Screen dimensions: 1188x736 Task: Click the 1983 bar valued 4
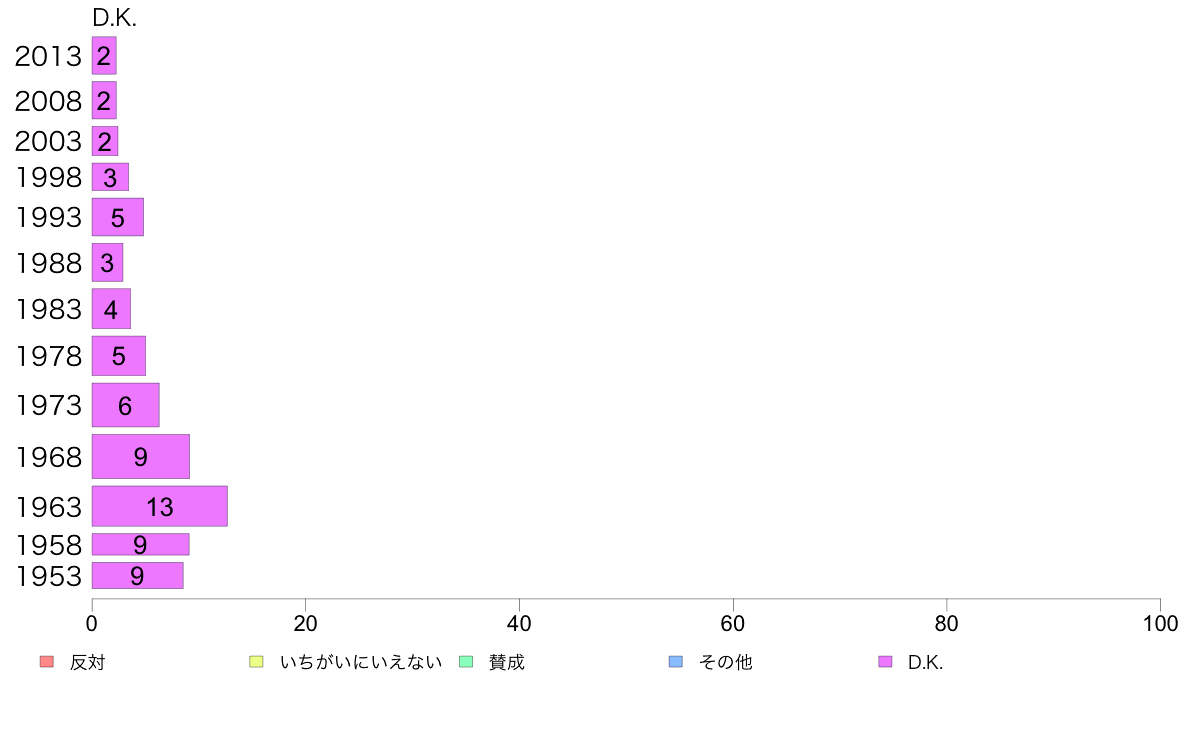click(111, 308)
